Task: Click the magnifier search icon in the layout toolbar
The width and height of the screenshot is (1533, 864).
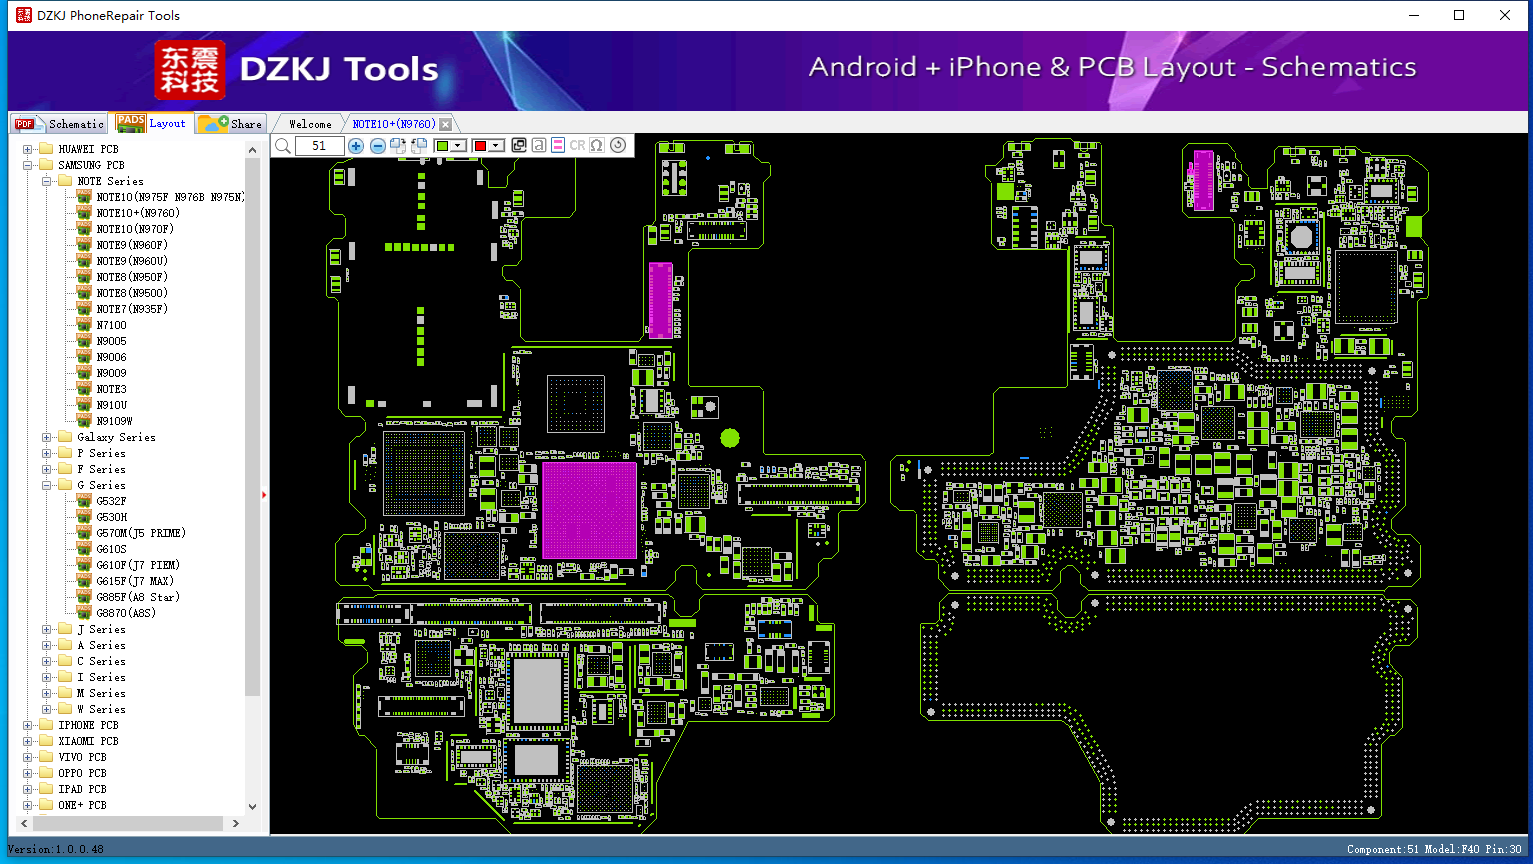Action: (x=283, y=146)
